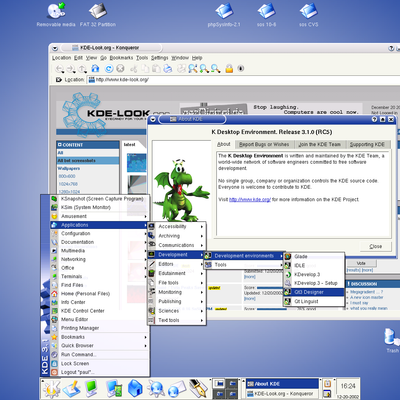Open the Bookmarks menu in Konqueror menubar
Screen dimensions: 400x400
(x=121, y=58)
